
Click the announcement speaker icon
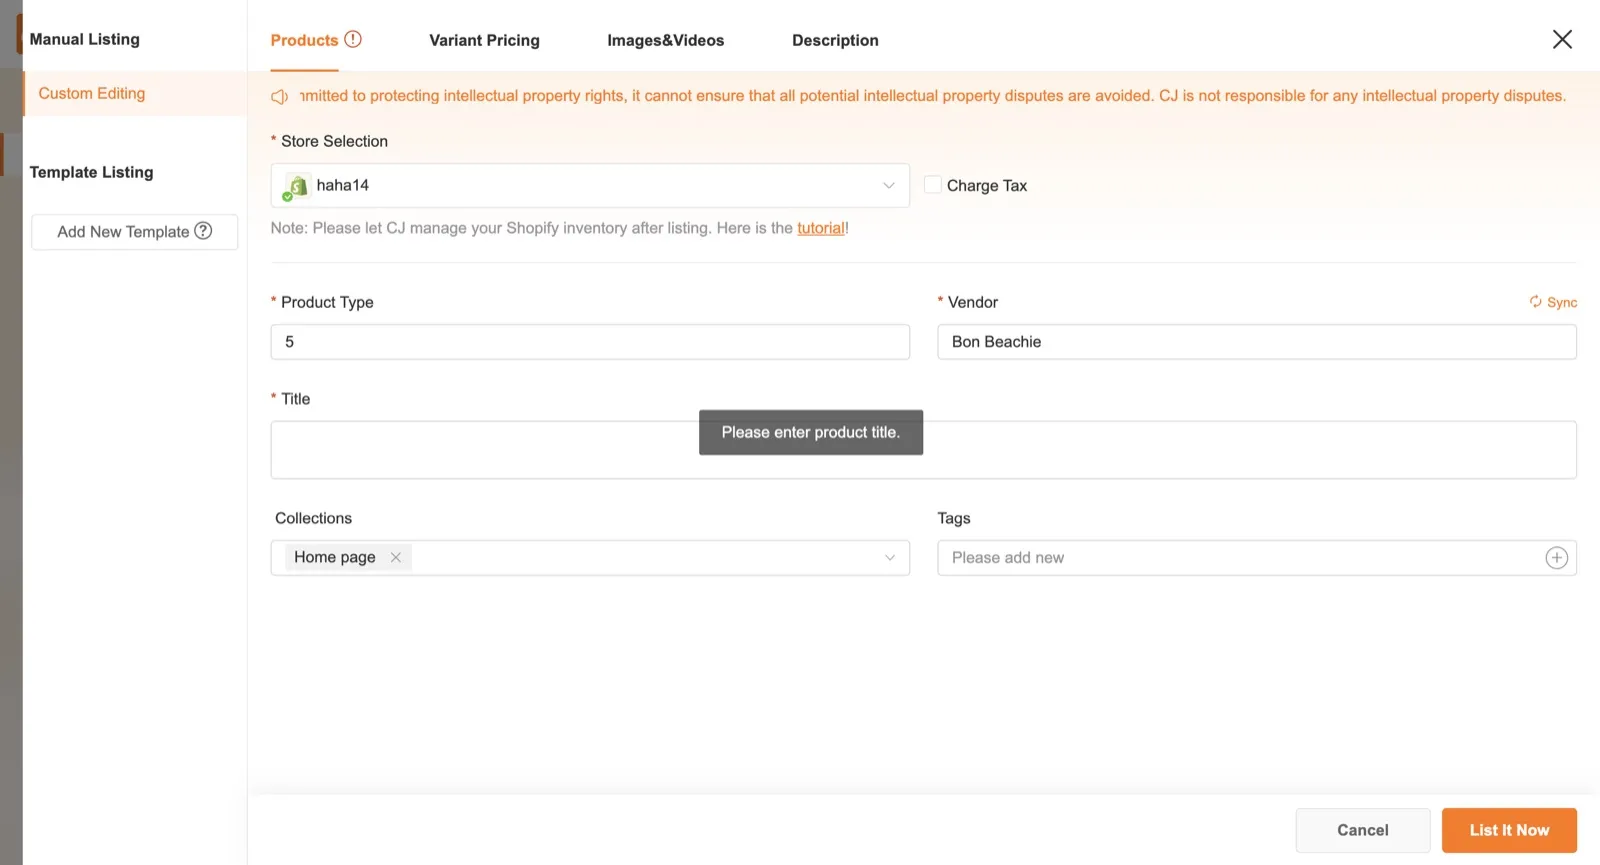280,96
